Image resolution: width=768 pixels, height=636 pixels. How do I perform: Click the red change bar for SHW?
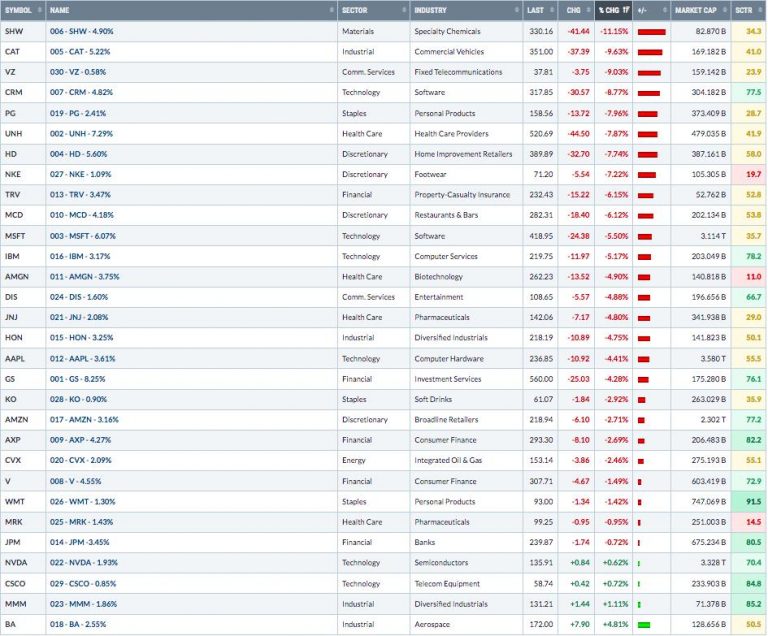tap(651, 32)
